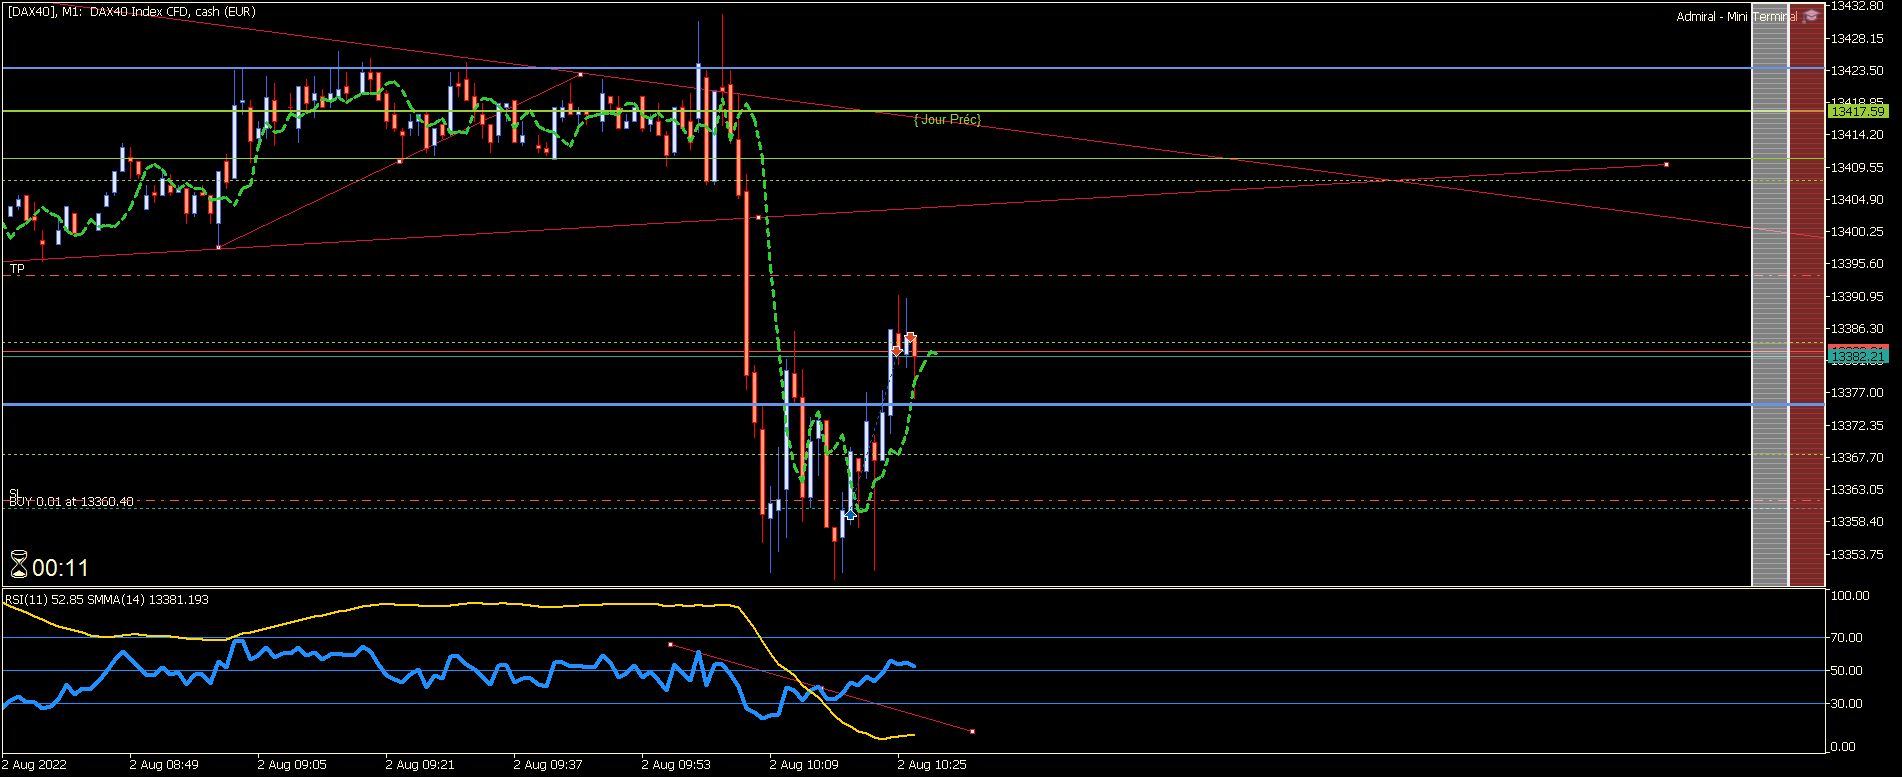This screenshot has width=1902, height=777.
Task: Click the "Jour Préc" line label
Action: [x=947, y=119]
